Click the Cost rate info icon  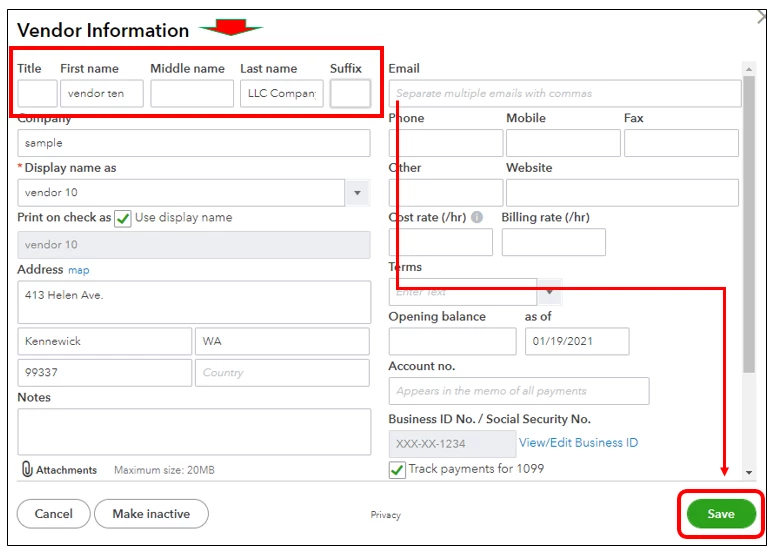click(476, 217)
